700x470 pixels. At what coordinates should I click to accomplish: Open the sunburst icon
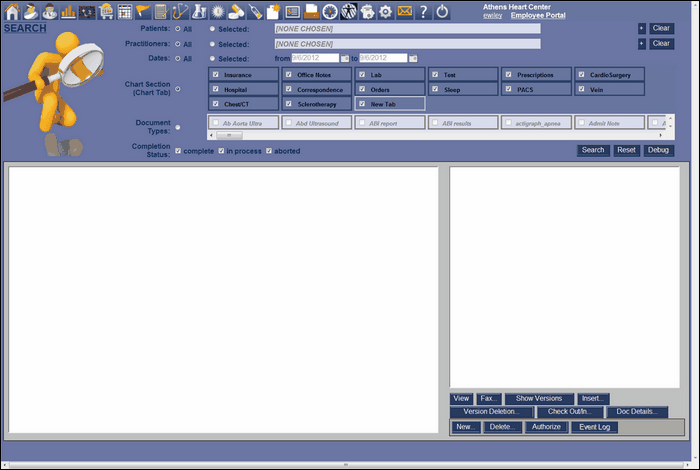point(218,12)
